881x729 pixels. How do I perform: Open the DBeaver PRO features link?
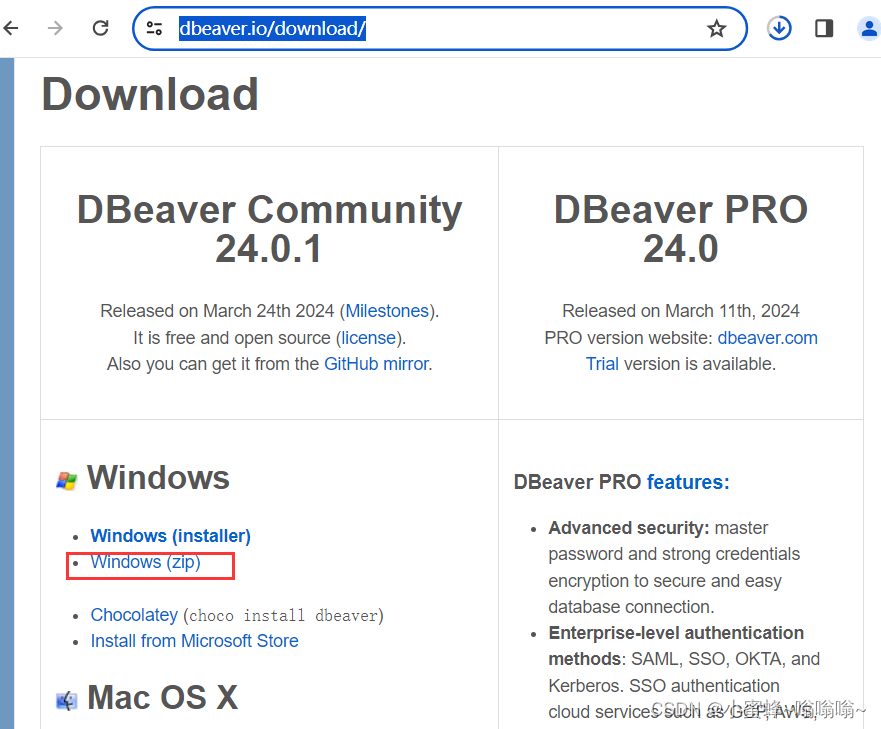click(x=688, y=482)
